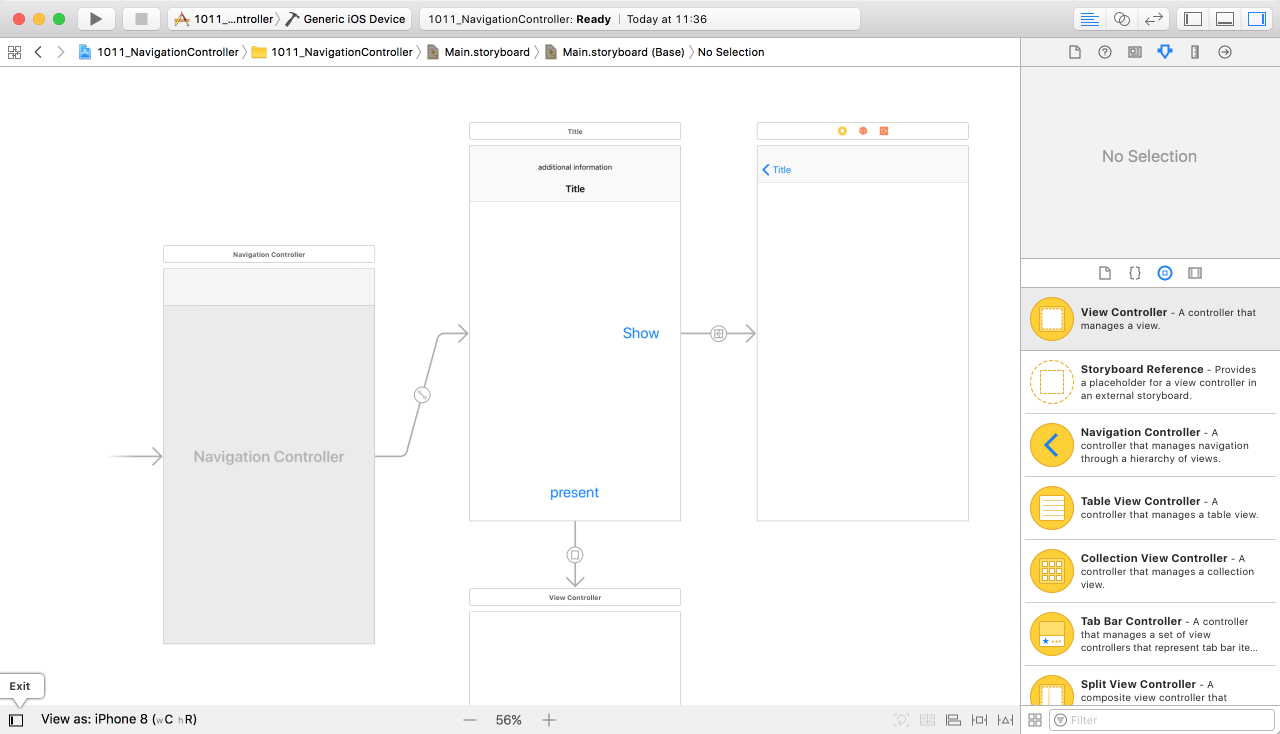Click the First Responder dock icon

(x=863, y=131)
